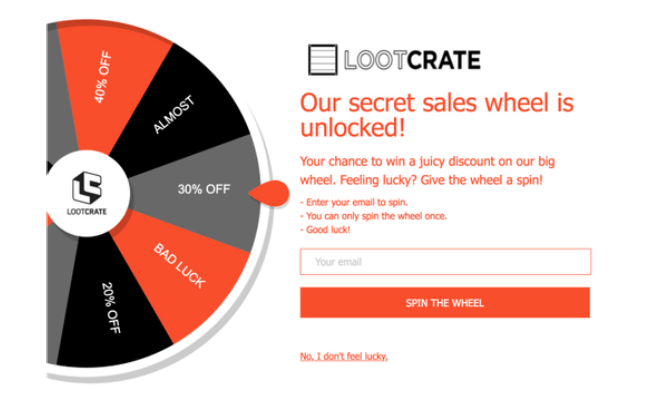This screenshot has height=400, width=650.
Task: Select the 30% OFF wheel segment
Action: (x=203, y=189)
